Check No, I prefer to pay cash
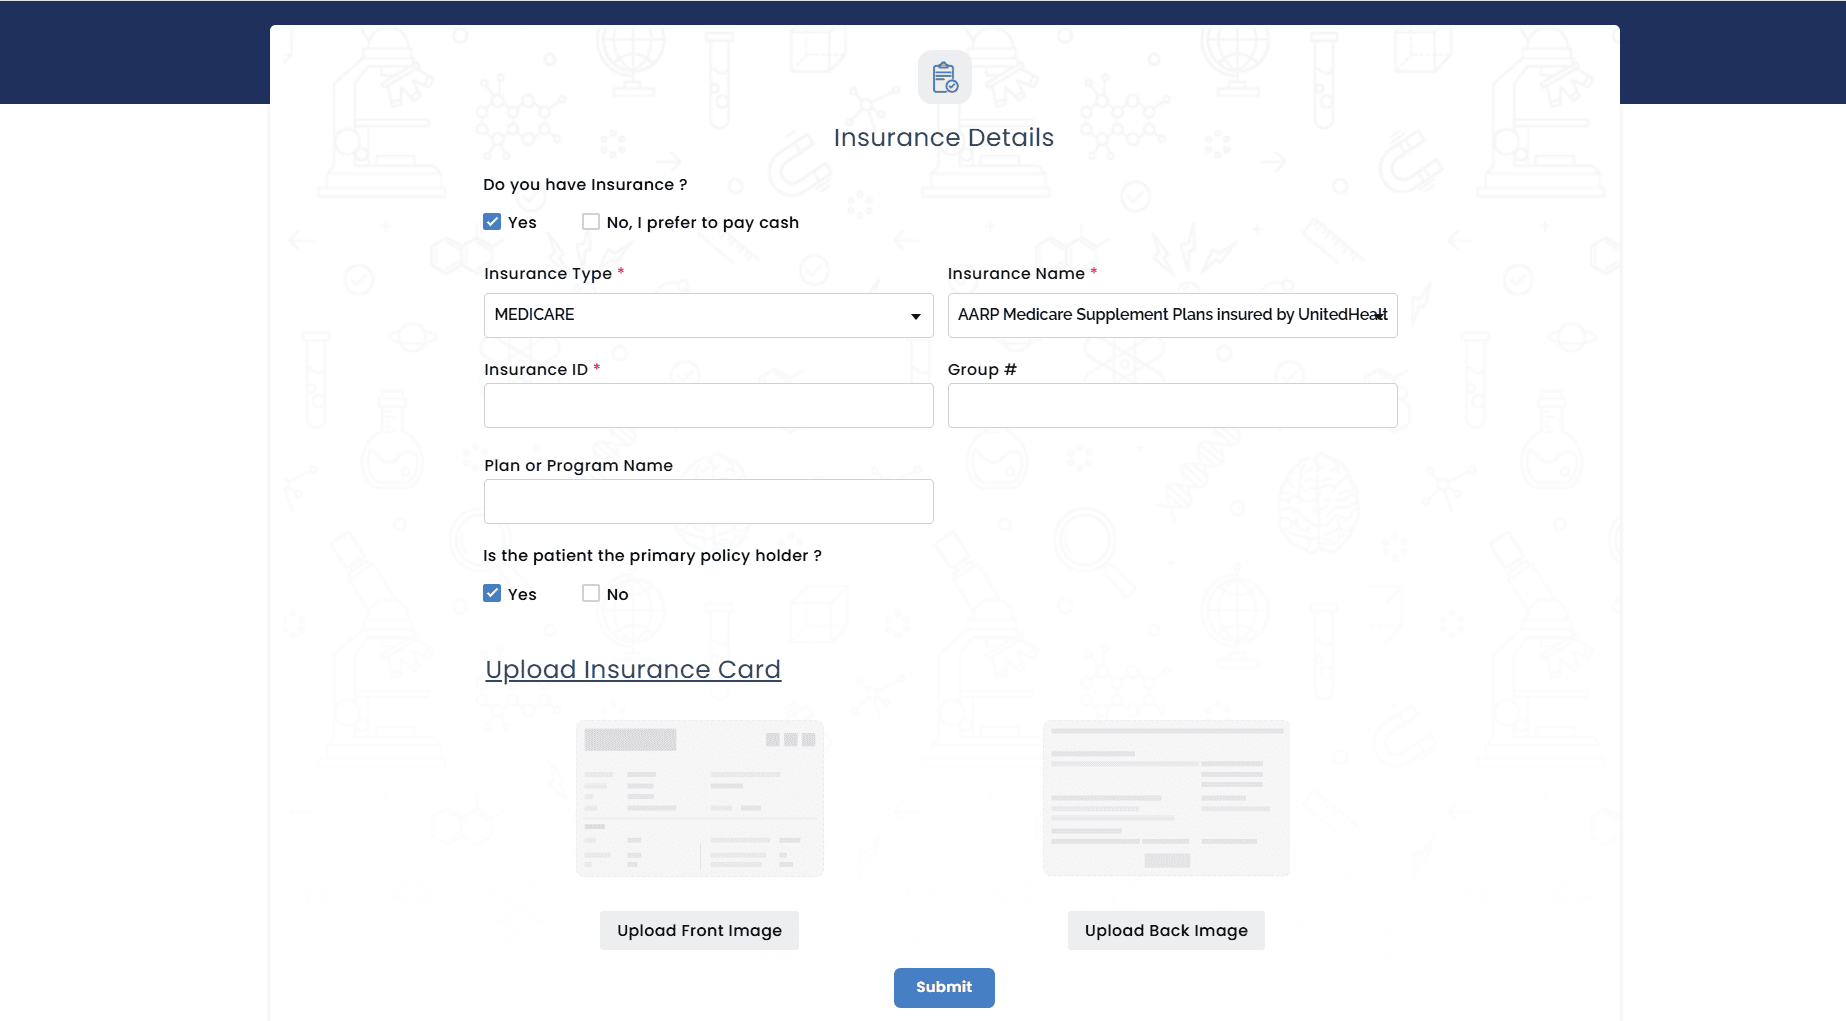This screenshot has height=1021, width=1846. 590,221
